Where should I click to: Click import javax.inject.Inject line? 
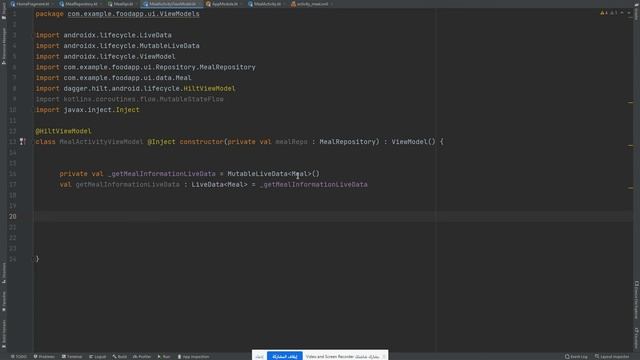pos(87,110)
